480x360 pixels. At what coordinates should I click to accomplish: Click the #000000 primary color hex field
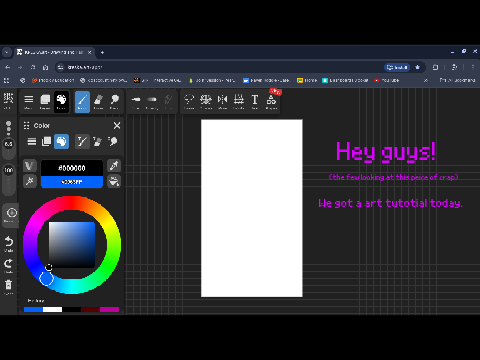click(x=72, y=168)
